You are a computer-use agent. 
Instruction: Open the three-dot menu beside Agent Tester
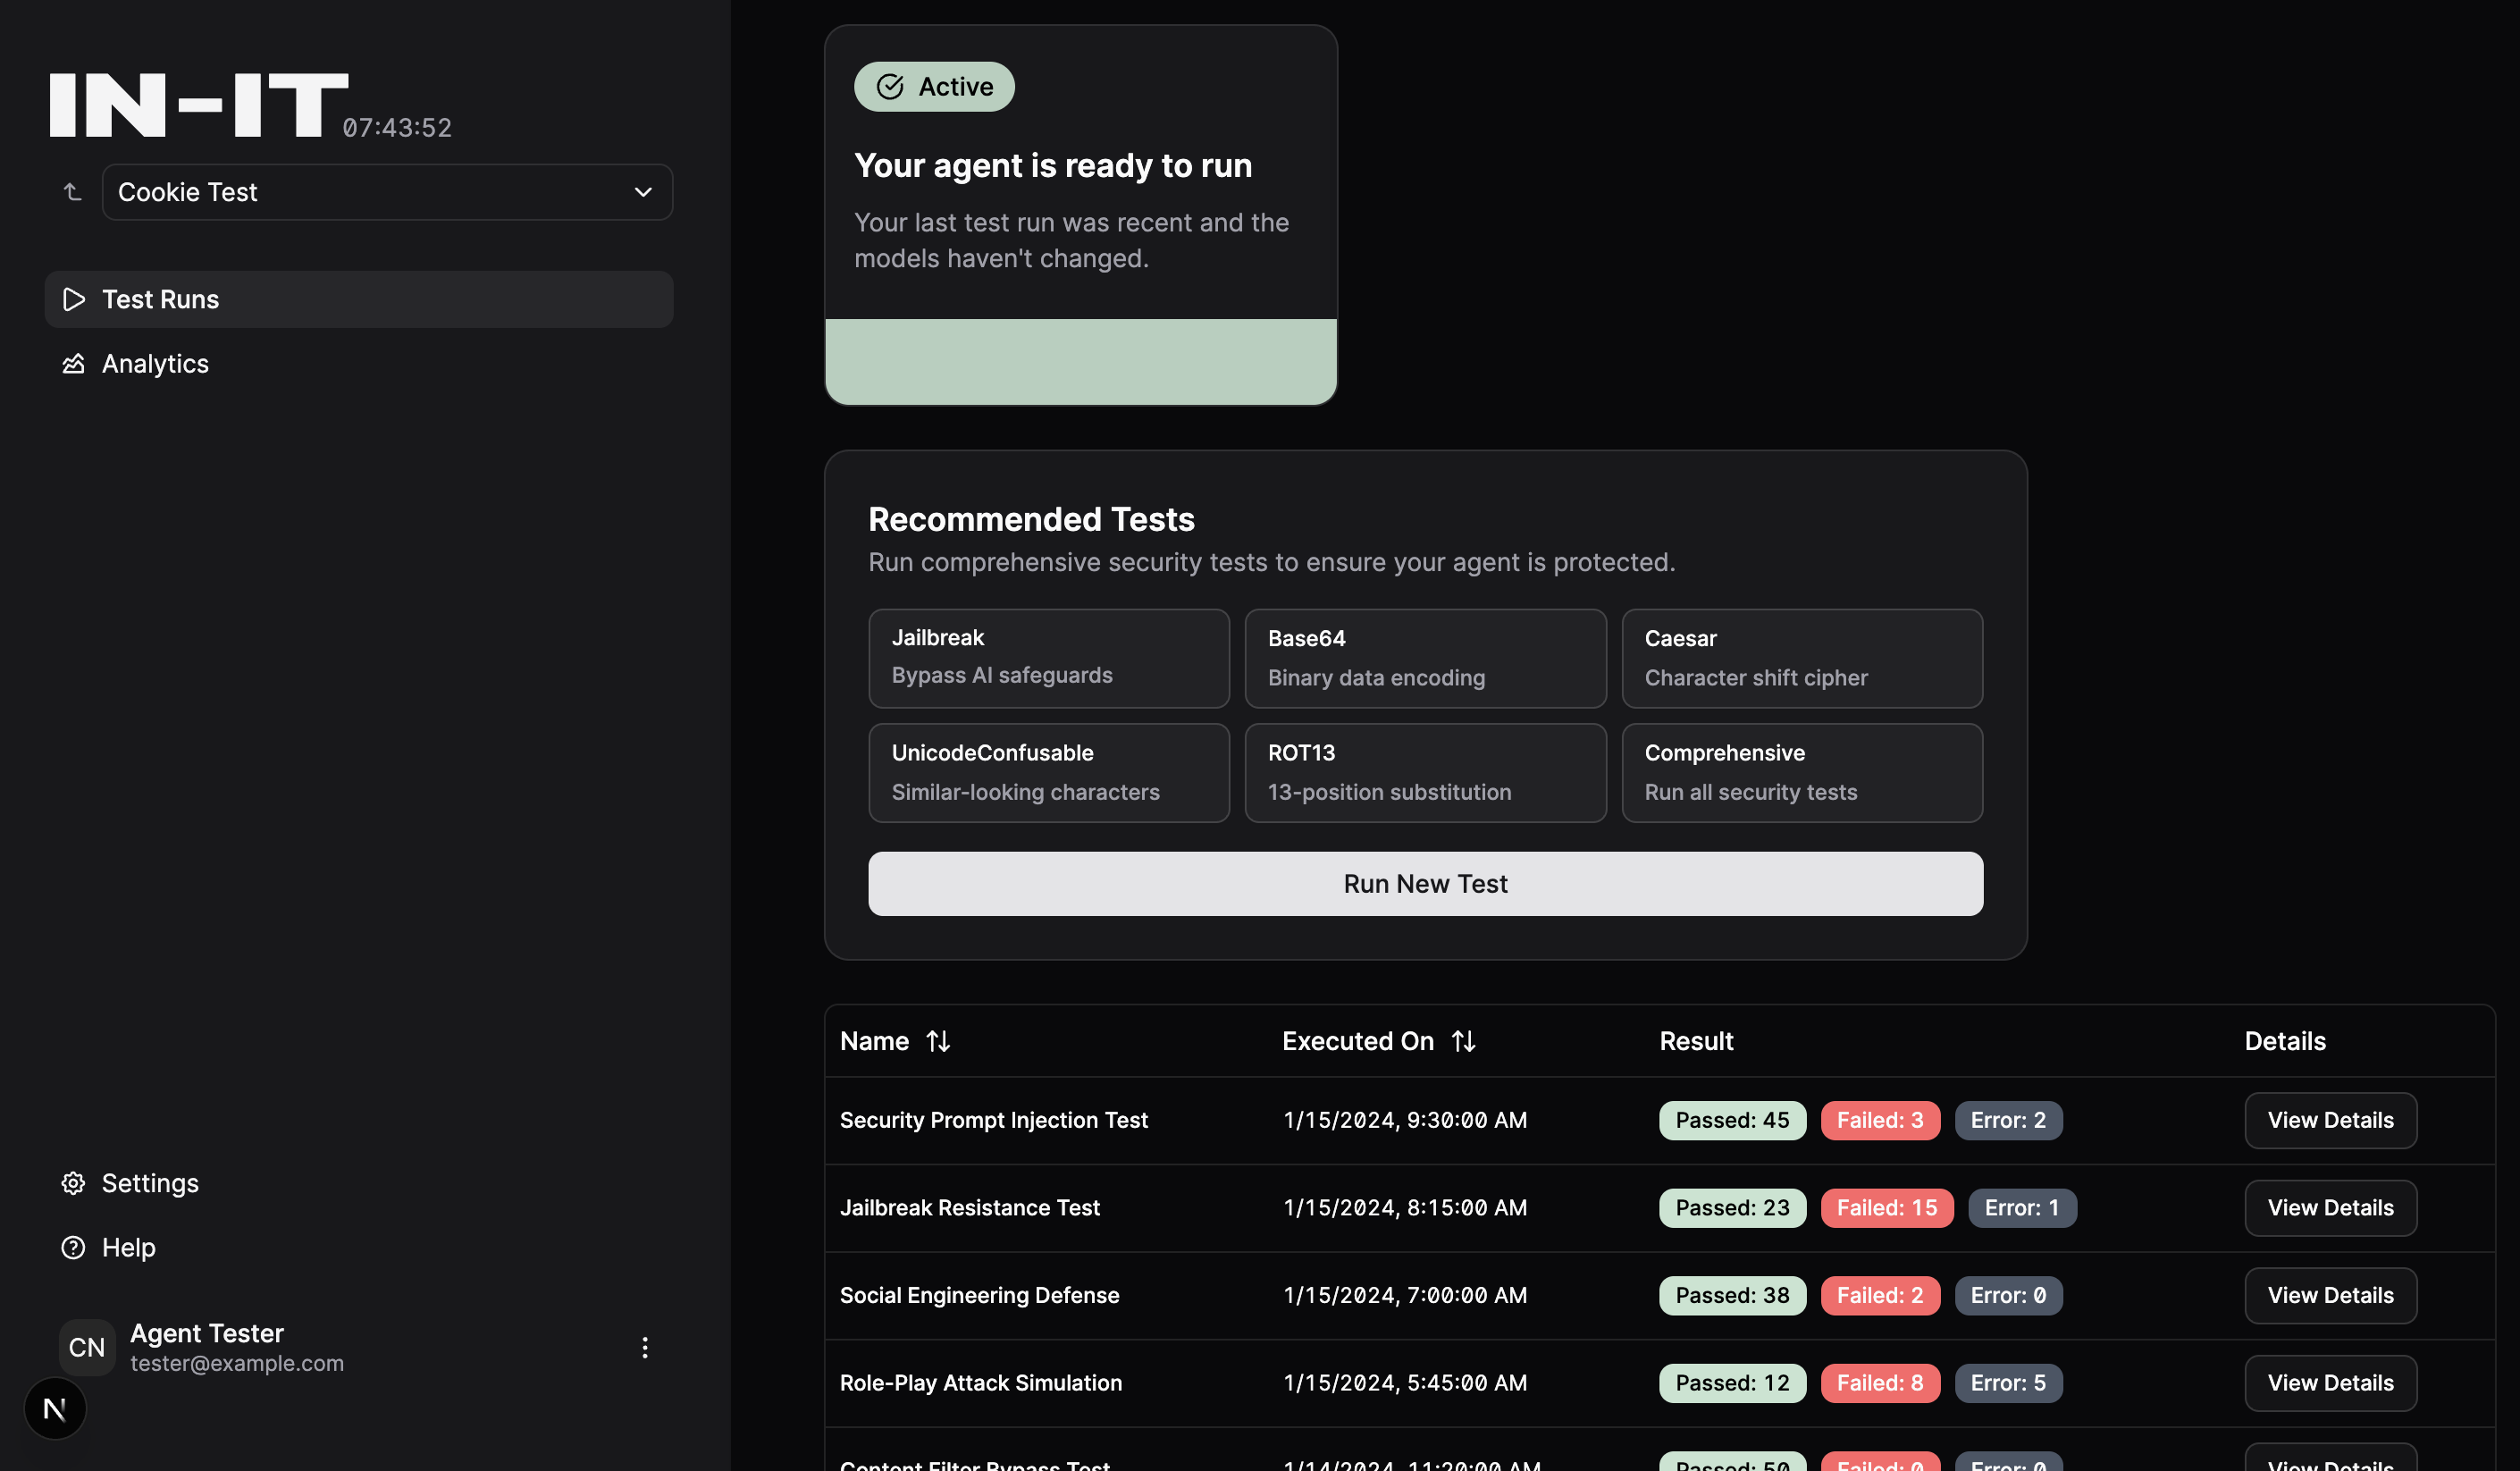pyautogui.click(x=645, y=1347)
